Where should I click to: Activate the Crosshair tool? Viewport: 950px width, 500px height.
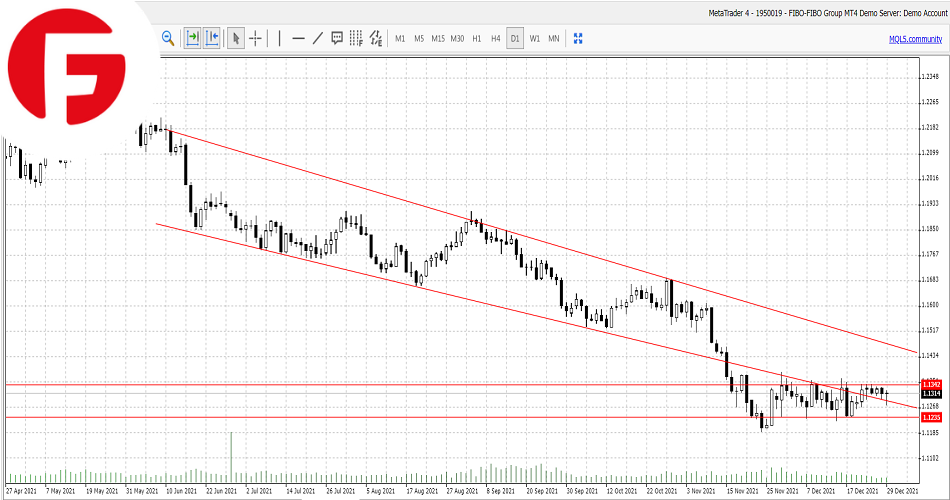pyautogui.click(x=256, y=38)
